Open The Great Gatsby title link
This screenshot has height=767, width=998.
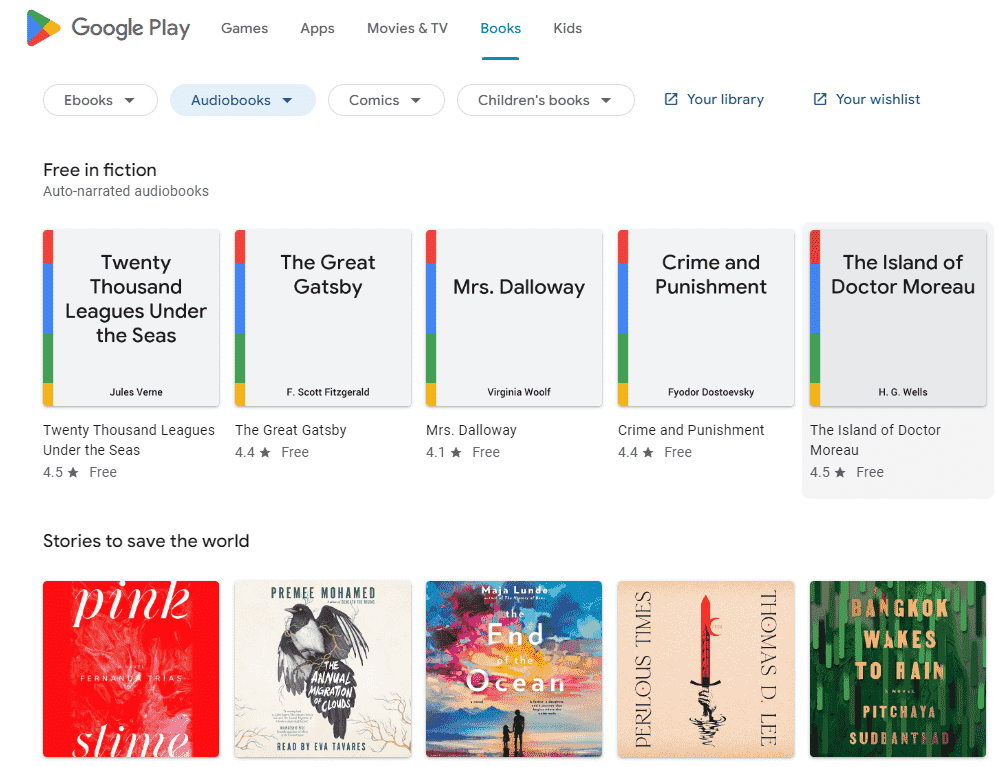point(291,430)
